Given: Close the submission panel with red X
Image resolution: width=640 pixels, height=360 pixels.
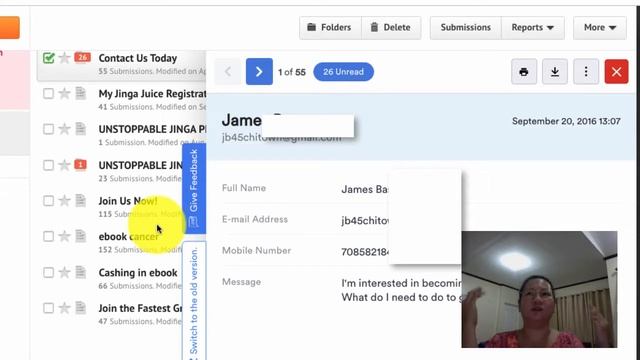Looking at the screenshot, I should coord(616,72).
